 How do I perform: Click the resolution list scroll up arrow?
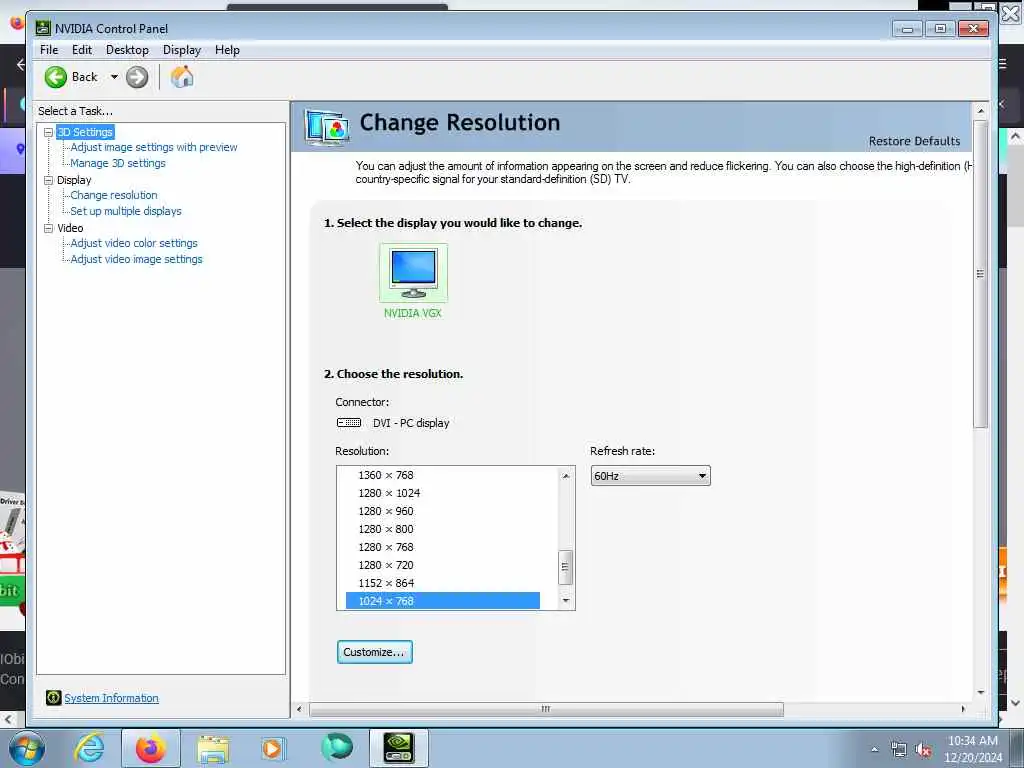coord(566,476)
